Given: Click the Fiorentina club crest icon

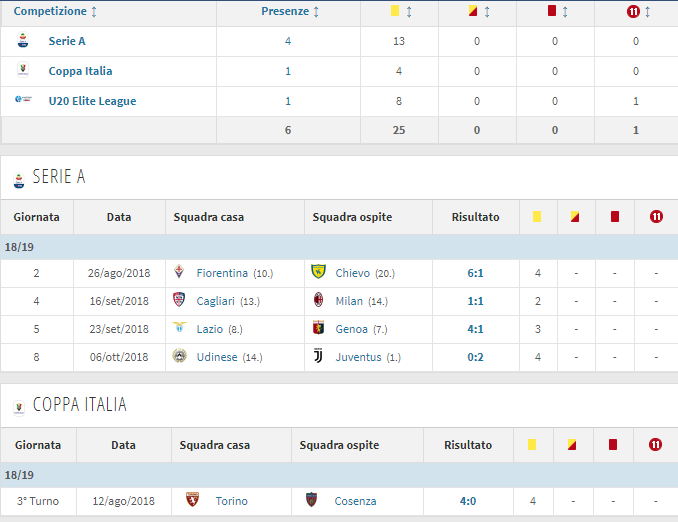Looking at the screenshot, I should coord(180,273).
